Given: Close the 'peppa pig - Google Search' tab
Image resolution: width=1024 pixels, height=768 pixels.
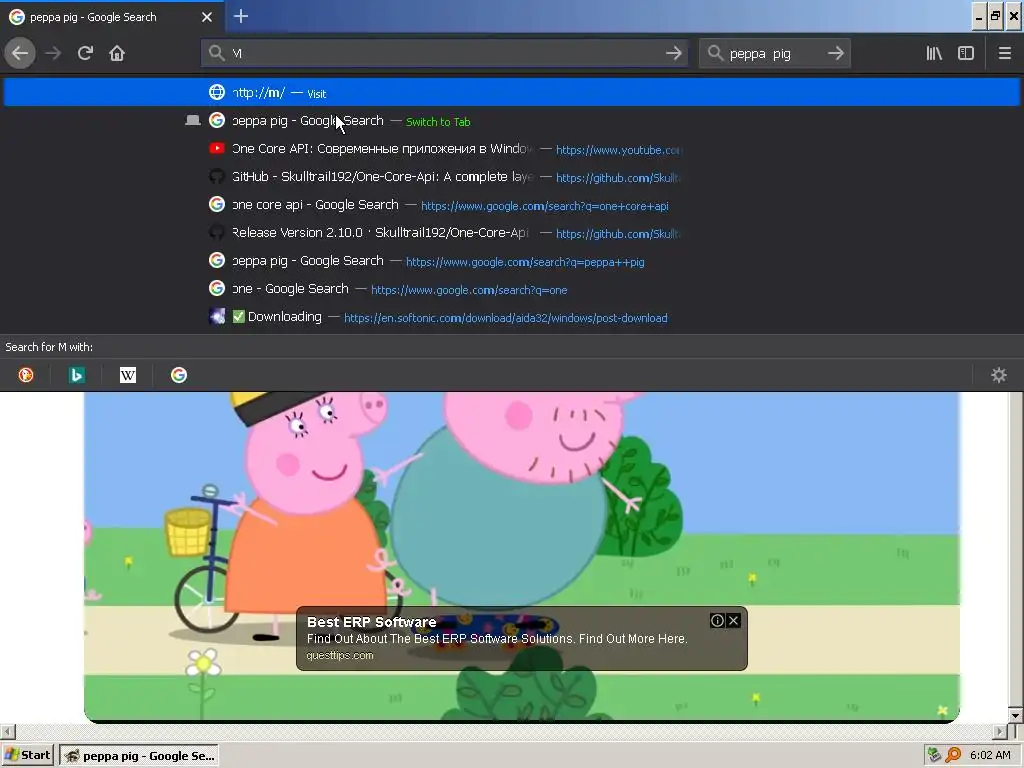Looking at the screenshot, I should click(207, 17).
